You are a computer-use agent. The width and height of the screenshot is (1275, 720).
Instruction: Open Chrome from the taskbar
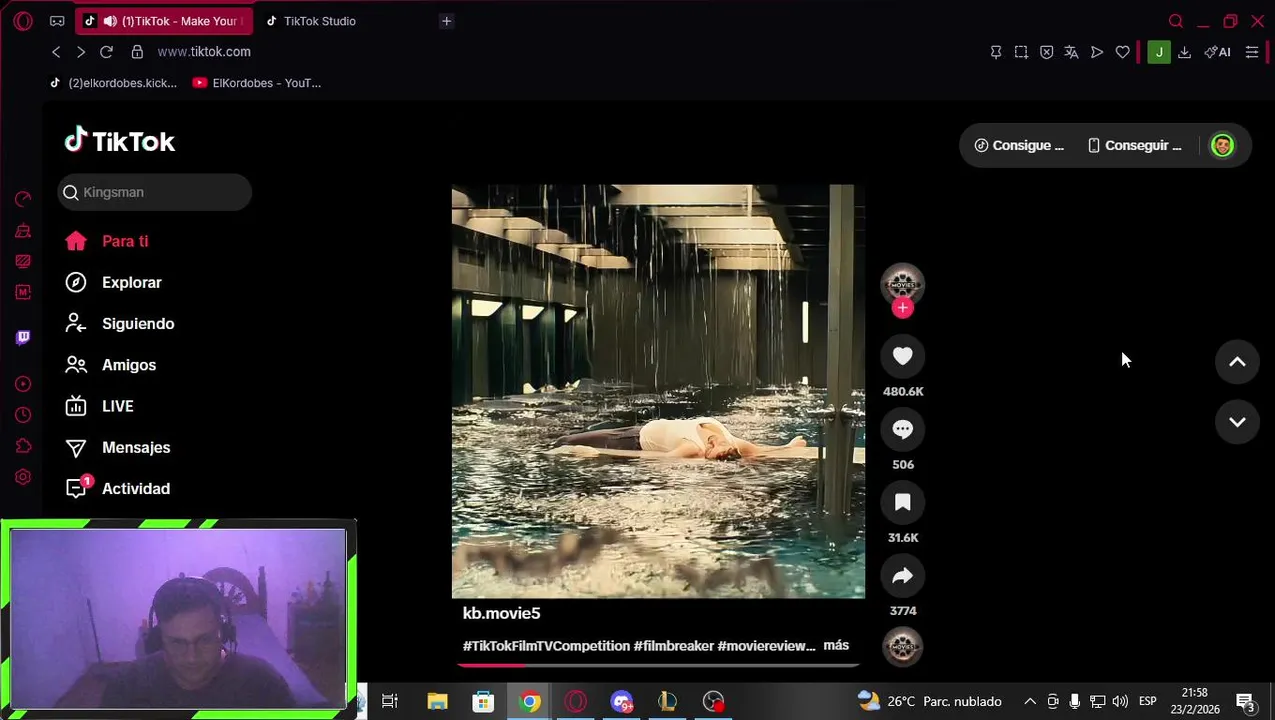(x=530, y=702)
